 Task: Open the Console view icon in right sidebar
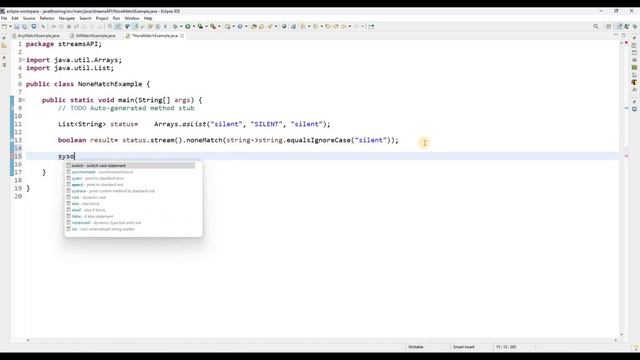click(x=634, y=109)
